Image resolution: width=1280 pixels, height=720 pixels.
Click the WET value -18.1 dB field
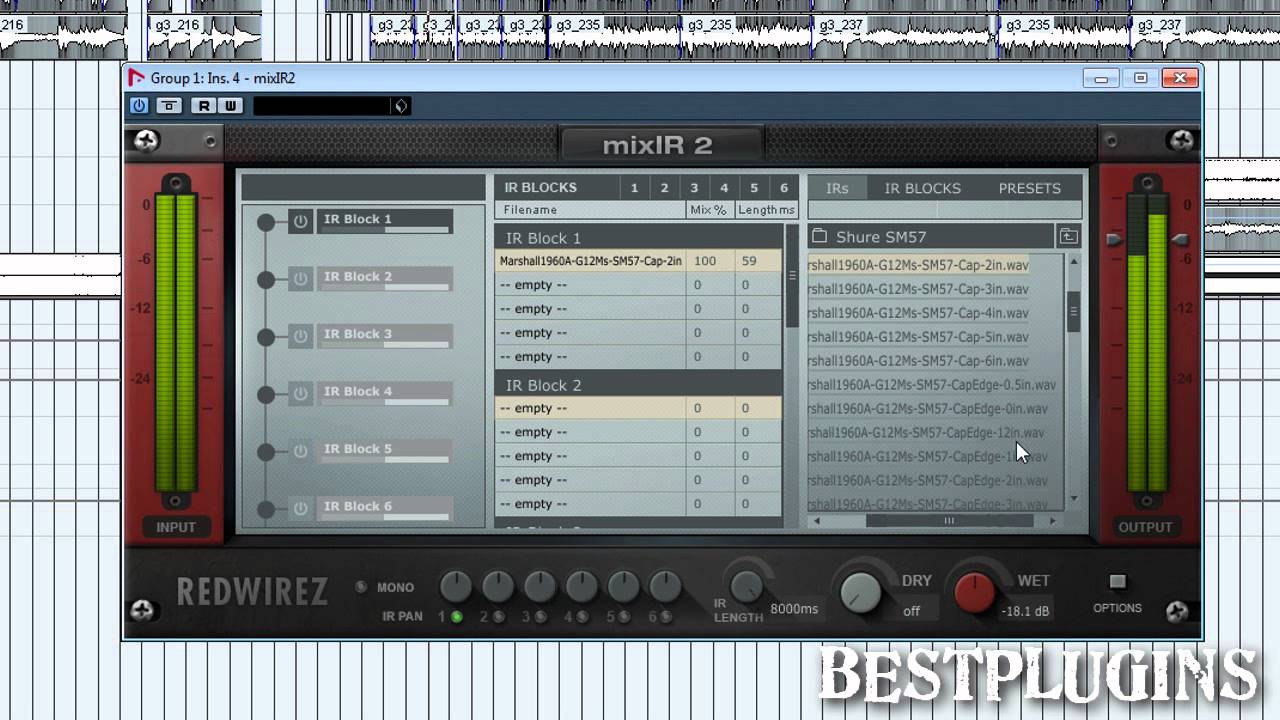point(1025,611)
